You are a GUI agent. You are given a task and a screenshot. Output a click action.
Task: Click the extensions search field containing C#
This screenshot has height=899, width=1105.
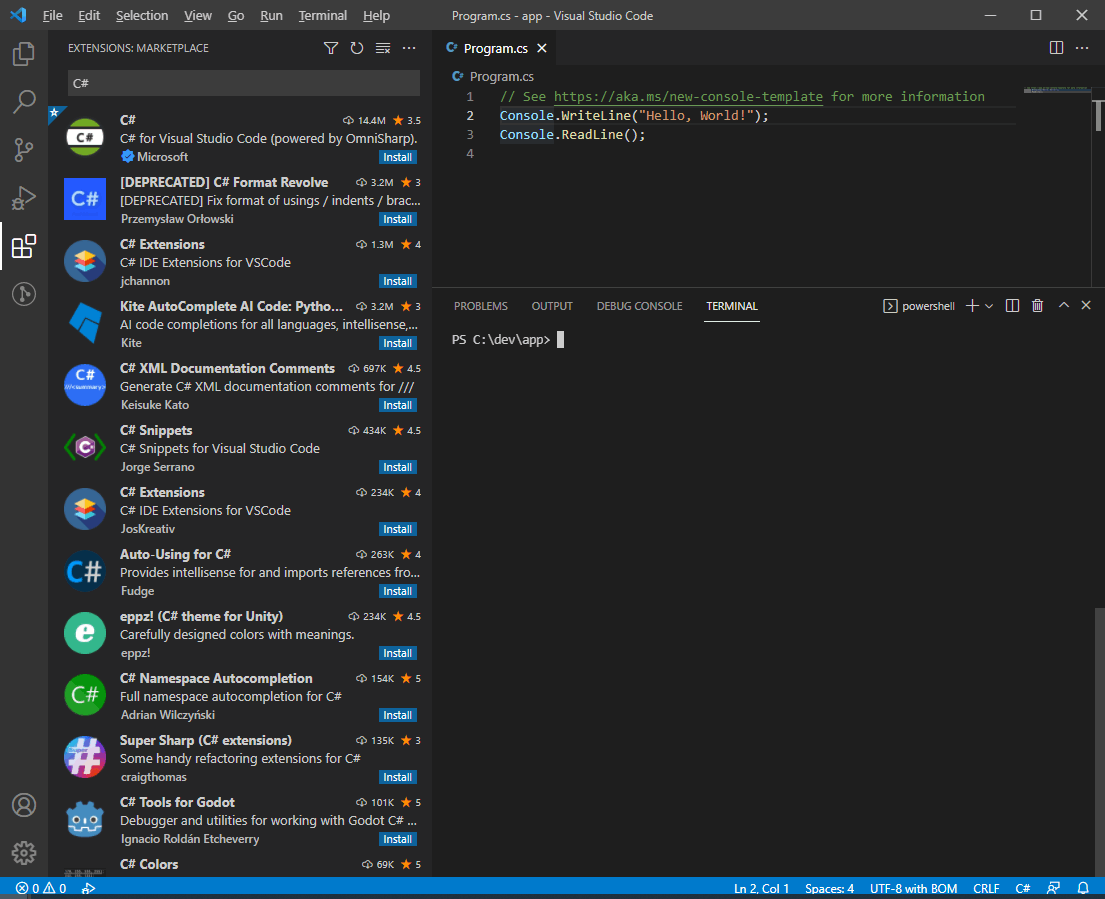tap(244, 83)
